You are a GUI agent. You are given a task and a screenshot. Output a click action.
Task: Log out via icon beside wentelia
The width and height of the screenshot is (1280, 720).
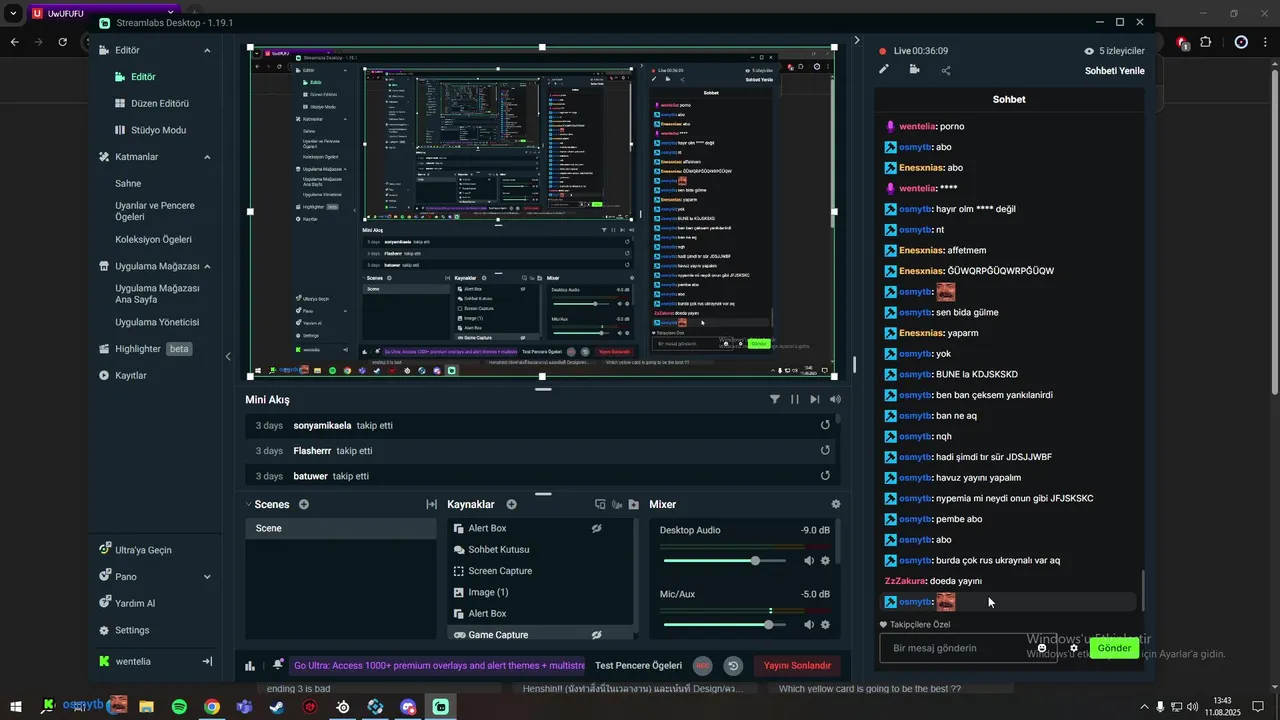[207, 661]
